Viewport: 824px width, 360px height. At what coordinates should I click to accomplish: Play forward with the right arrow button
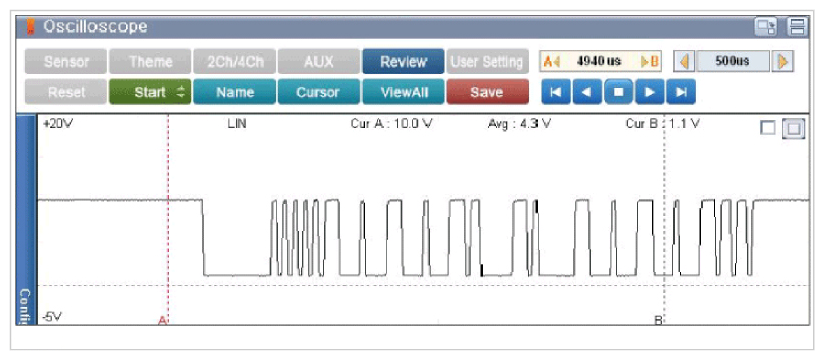click(650, 92)
